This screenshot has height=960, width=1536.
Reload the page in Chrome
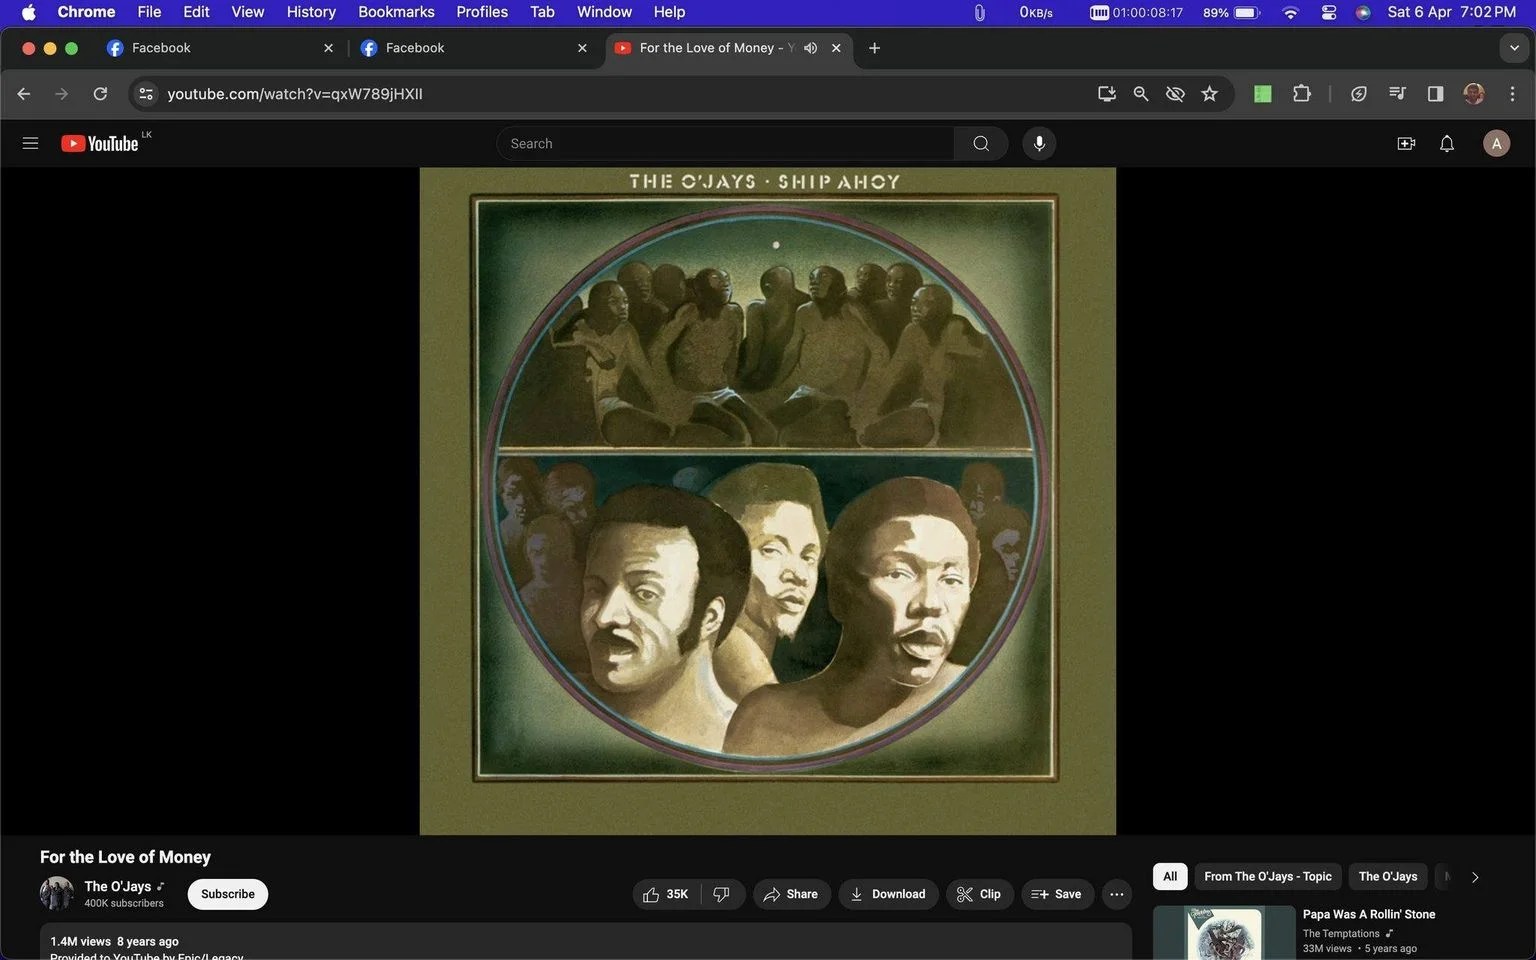click(100, 93)
